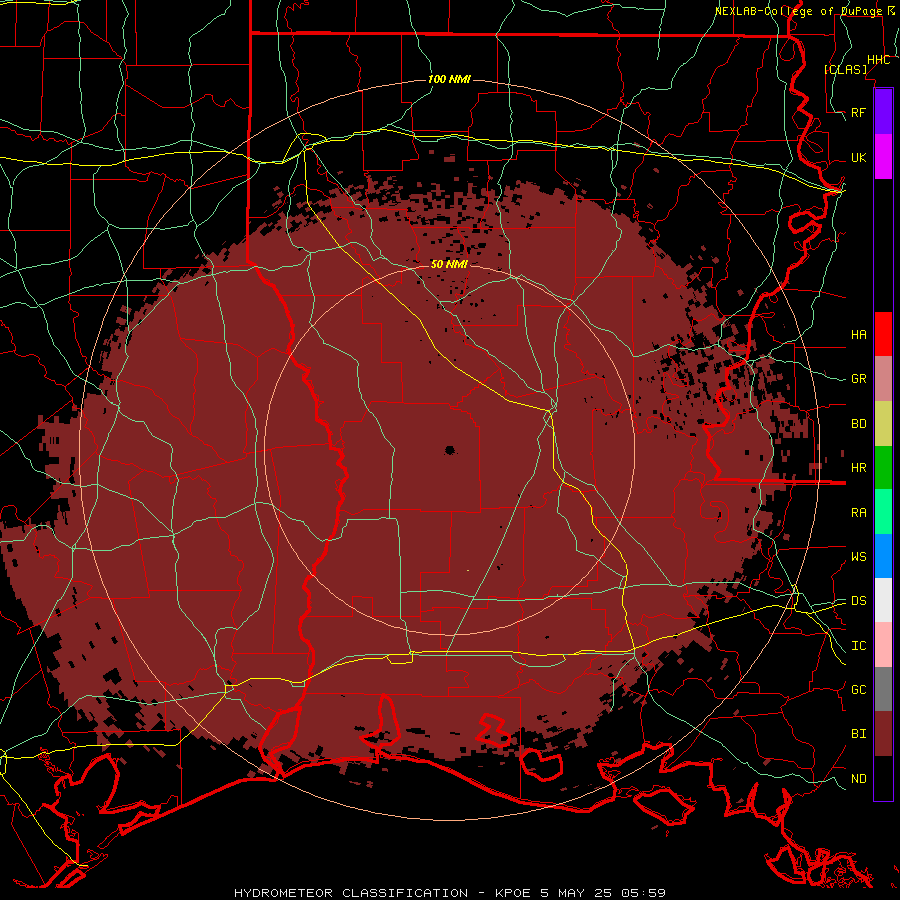Click the UK legend label
900x900 pixels.
[859, 157]
